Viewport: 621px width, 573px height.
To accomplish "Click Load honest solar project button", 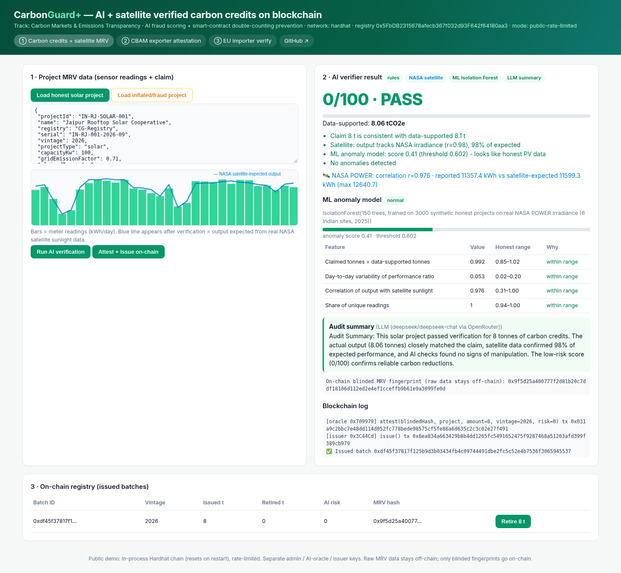I will coord(70,95).
